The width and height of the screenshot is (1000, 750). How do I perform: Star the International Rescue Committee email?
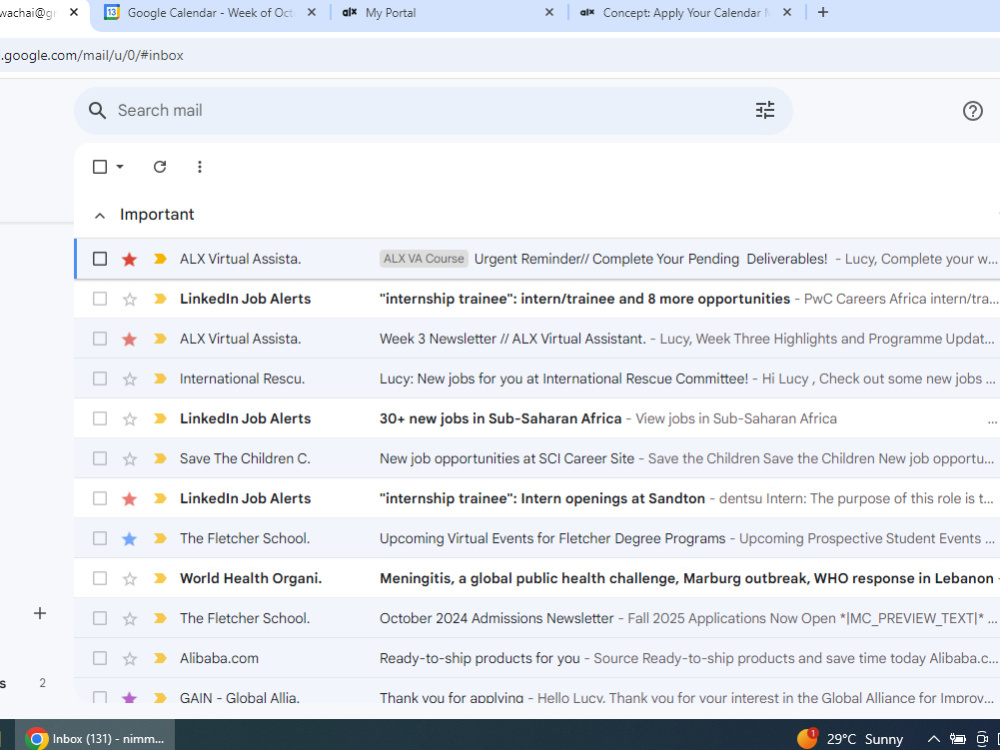pyautogui.click(x=129, y=379)
